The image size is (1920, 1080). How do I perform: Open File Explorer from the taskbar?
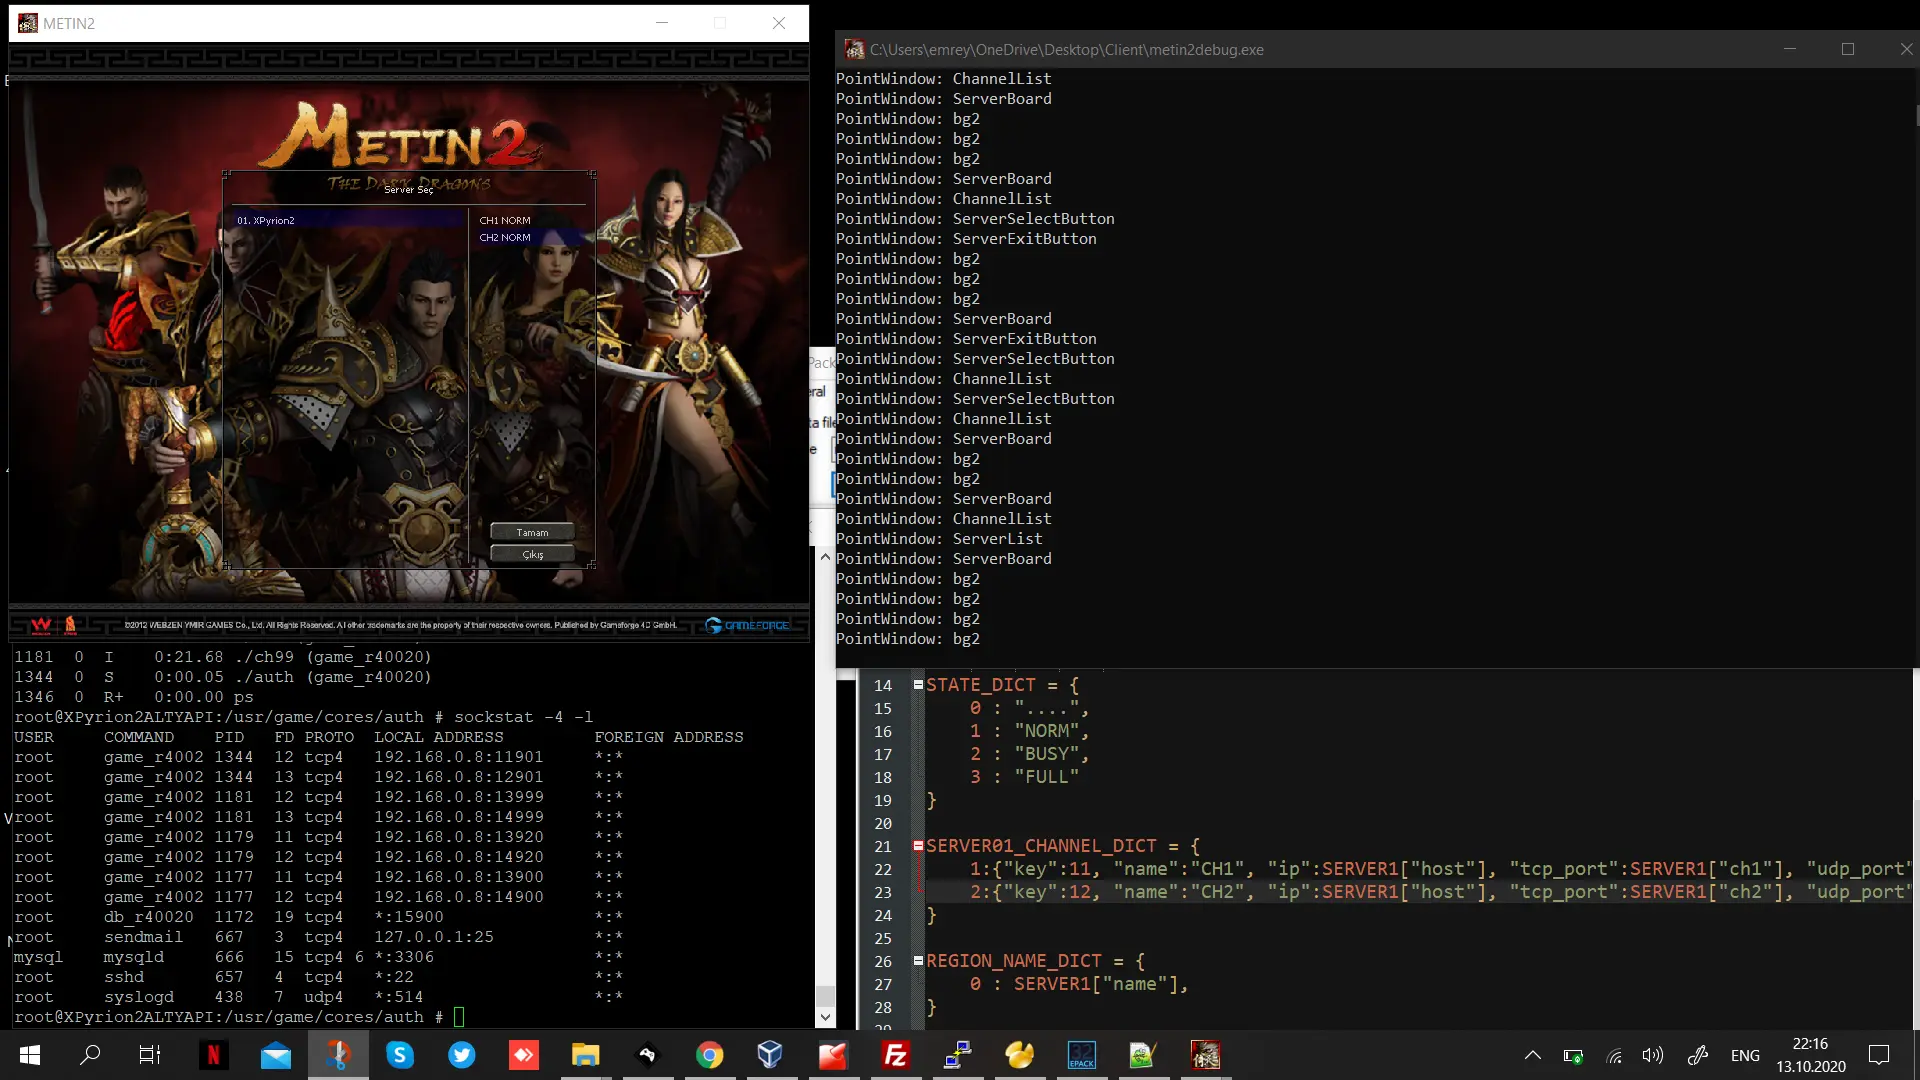tap(585, 1055)
